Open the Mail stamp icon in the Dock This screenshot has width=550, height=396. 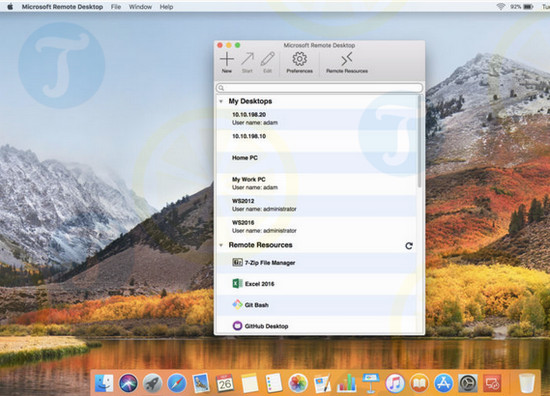tap(201, 383)
